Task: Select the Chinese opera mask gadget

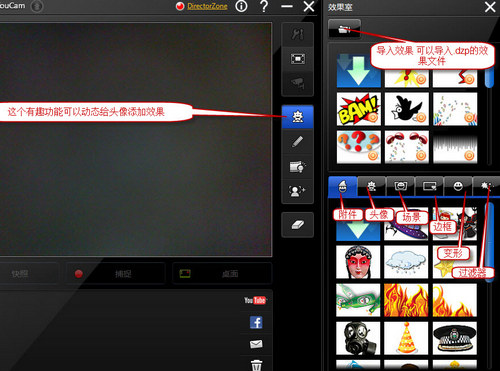Action: (x=358, y=262)
